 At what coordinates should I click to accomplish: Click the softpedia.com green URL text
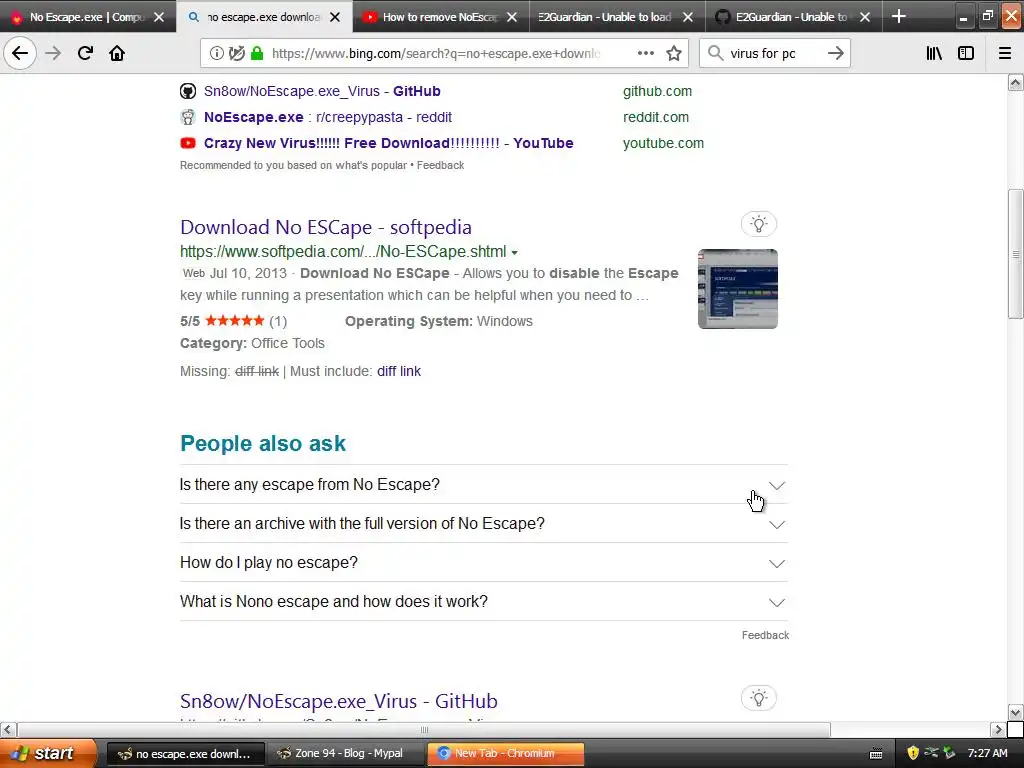(x=343, y=251)
